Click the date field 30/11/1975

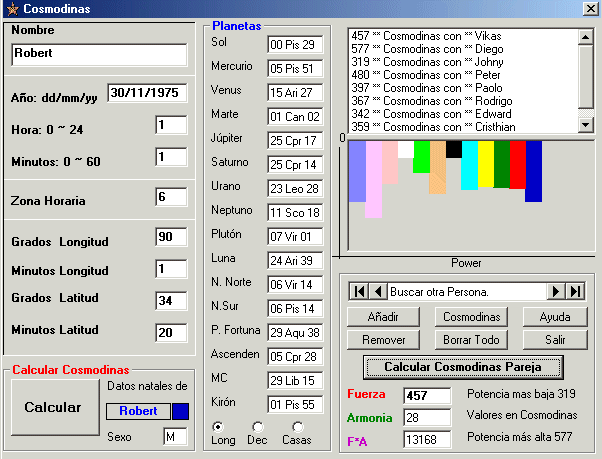click(x=147, y=94)
